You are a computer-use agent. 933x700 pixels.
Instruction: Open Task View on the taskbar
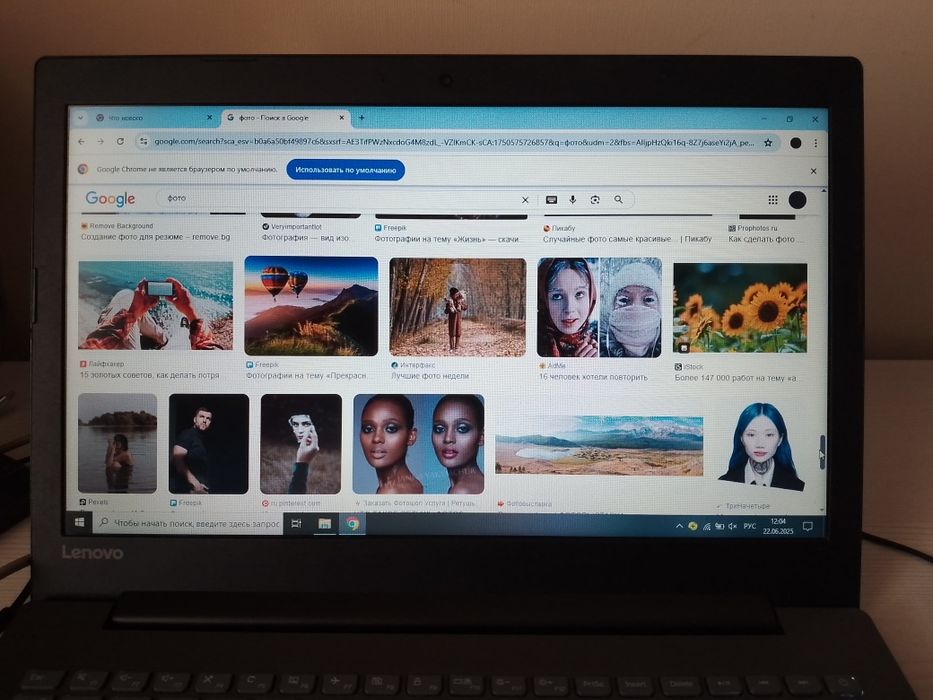296,524
